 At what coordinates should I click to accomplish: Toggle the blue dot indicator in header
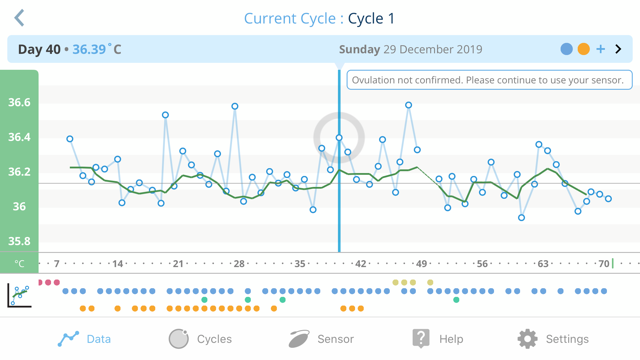point(567,49)
